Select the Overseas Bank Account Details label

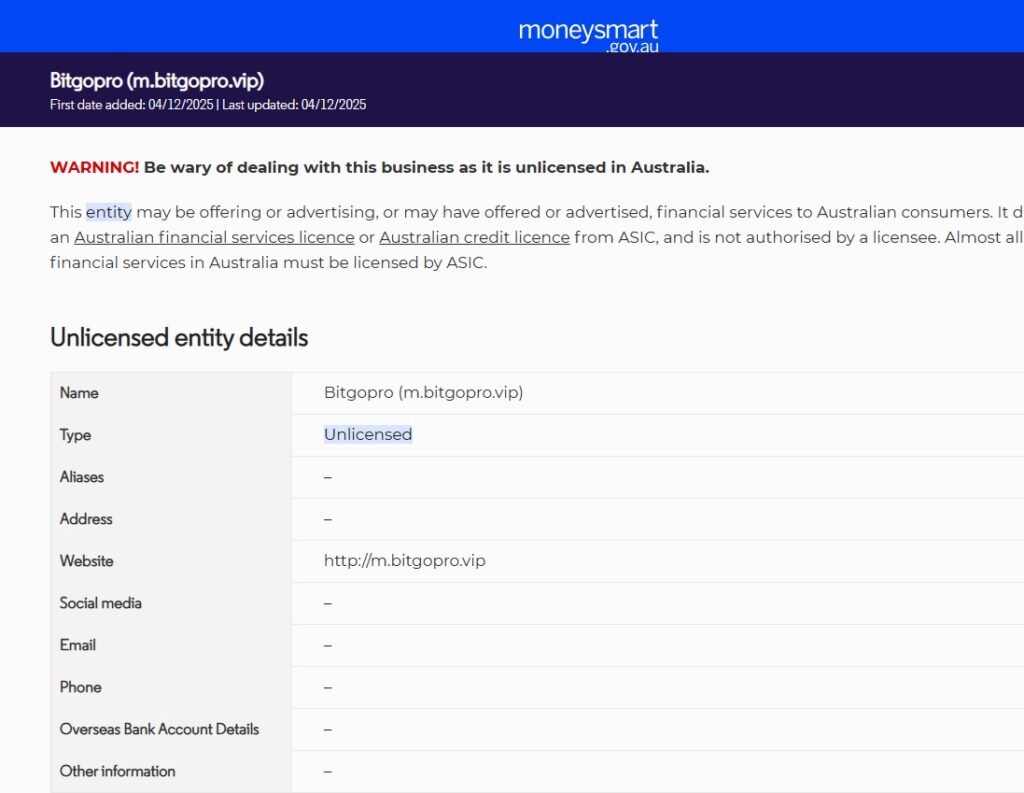tap(159, 729)
